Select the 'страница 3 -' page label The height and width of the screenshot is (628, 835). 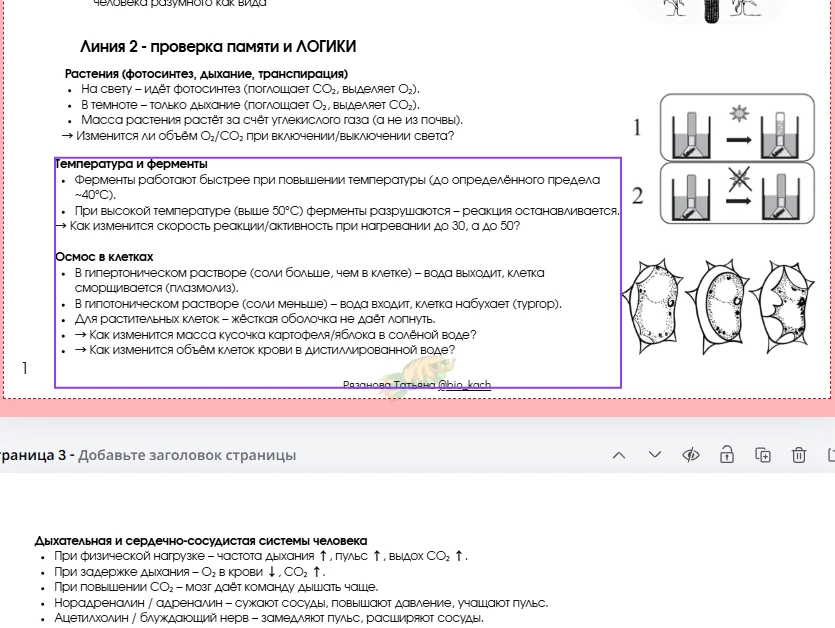37,455
